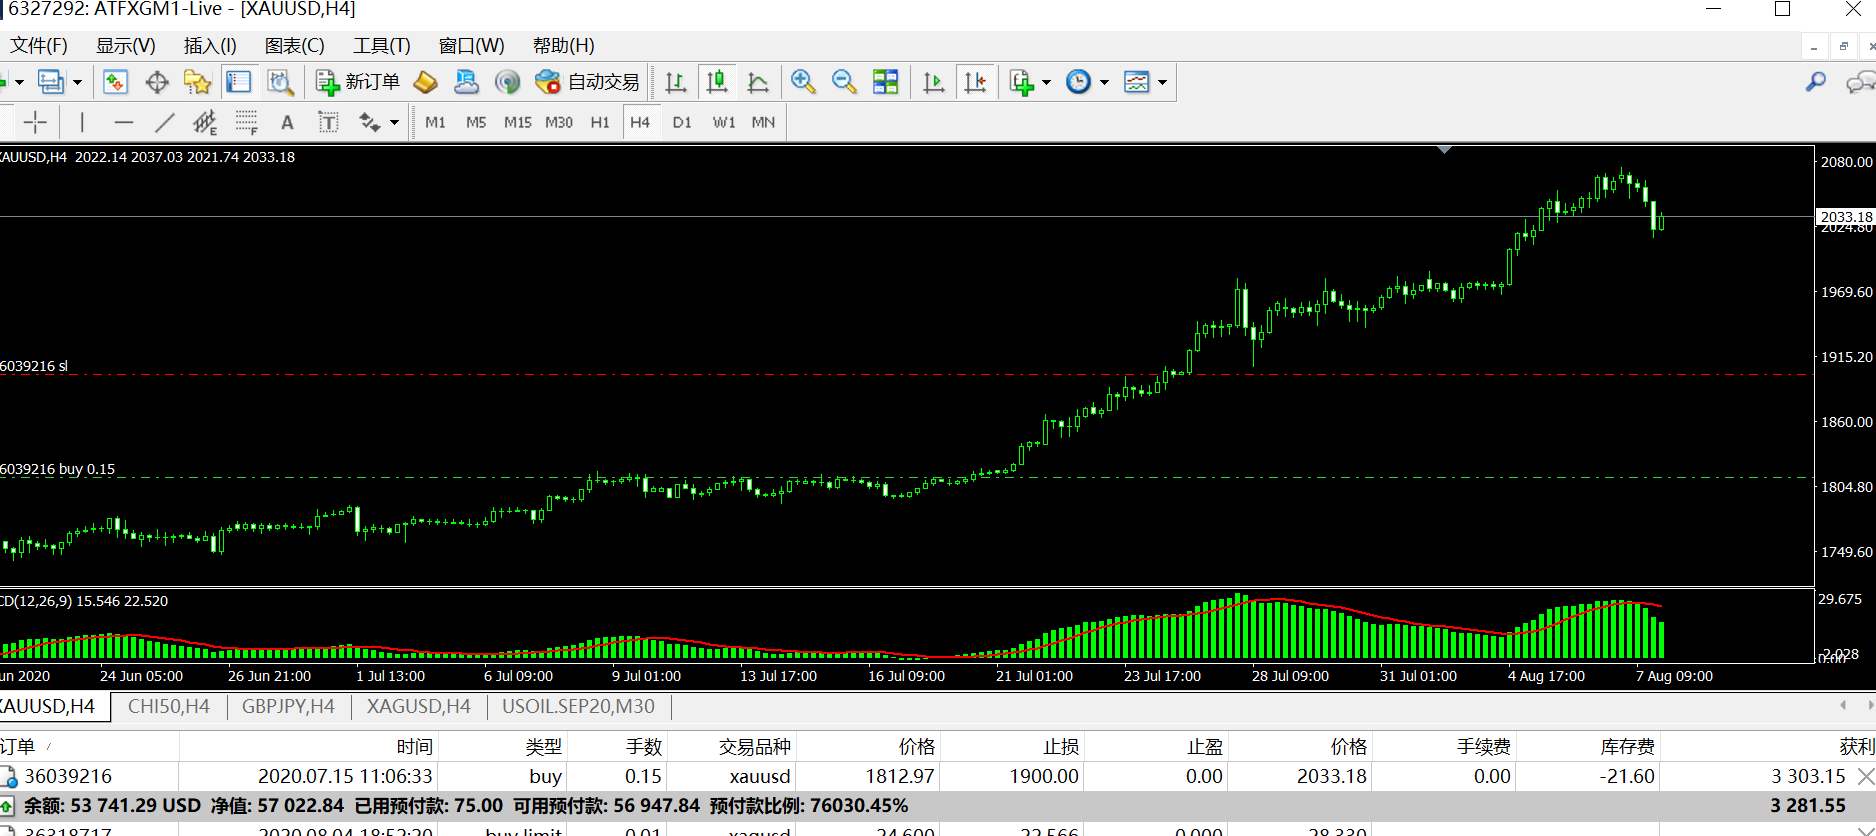Toggle chart auto scroll
Screen dimensions: 1876x836
click(934, 82)
